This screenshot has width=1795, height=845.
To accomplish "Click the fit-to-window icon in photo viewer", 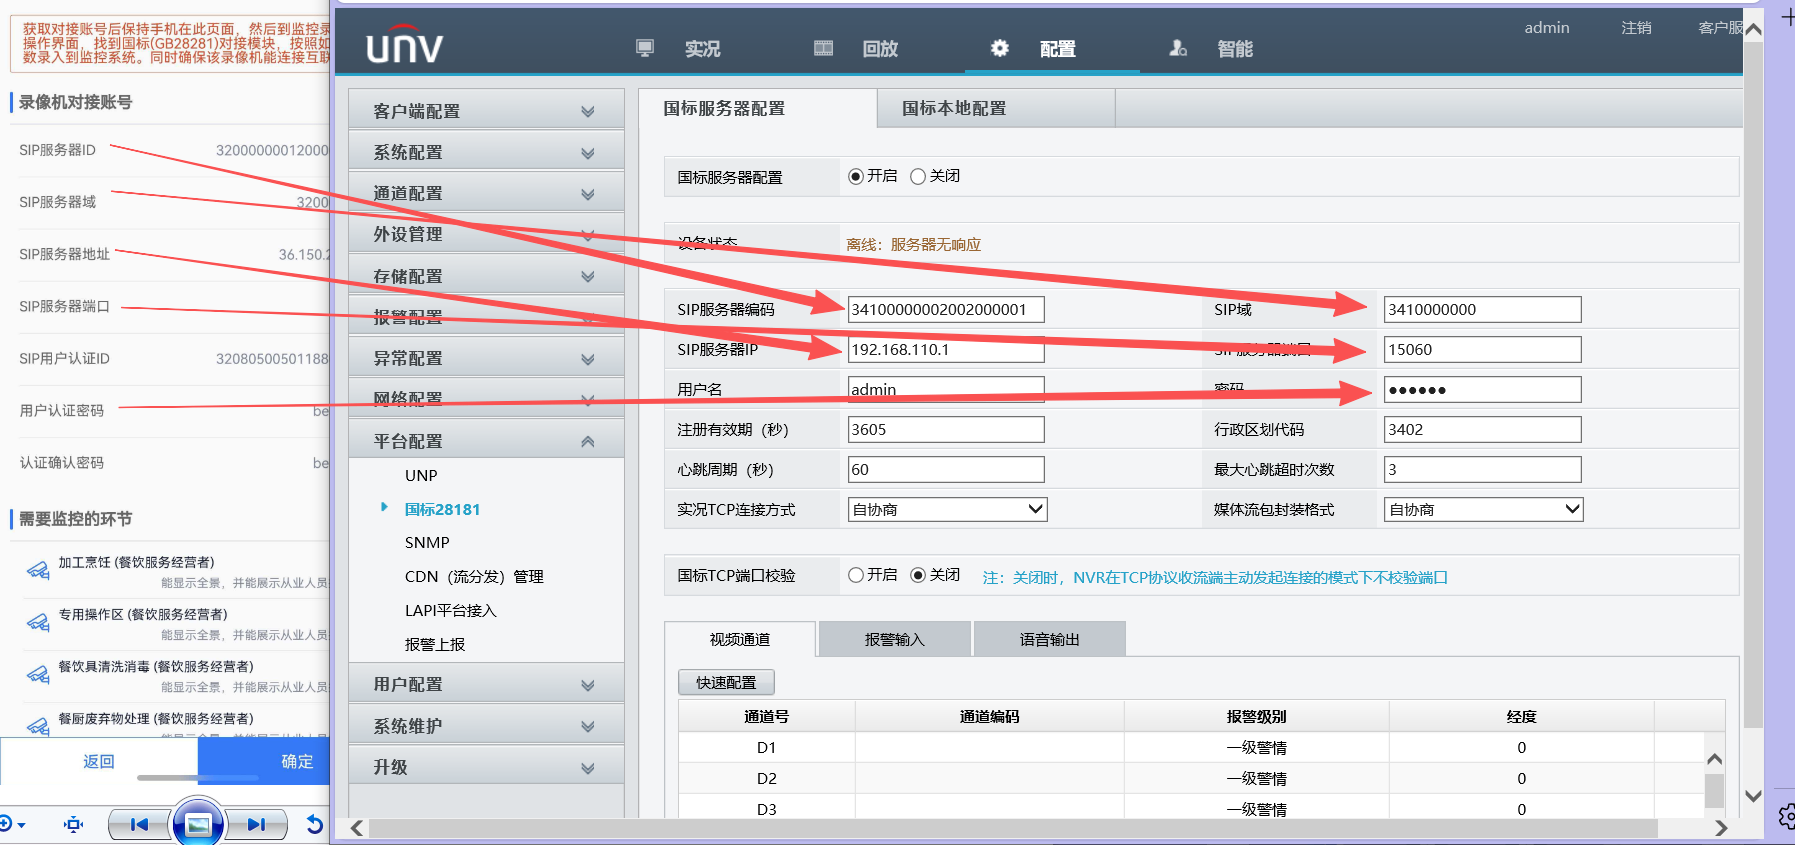I will pyautogui.click(x=73, y=824).
